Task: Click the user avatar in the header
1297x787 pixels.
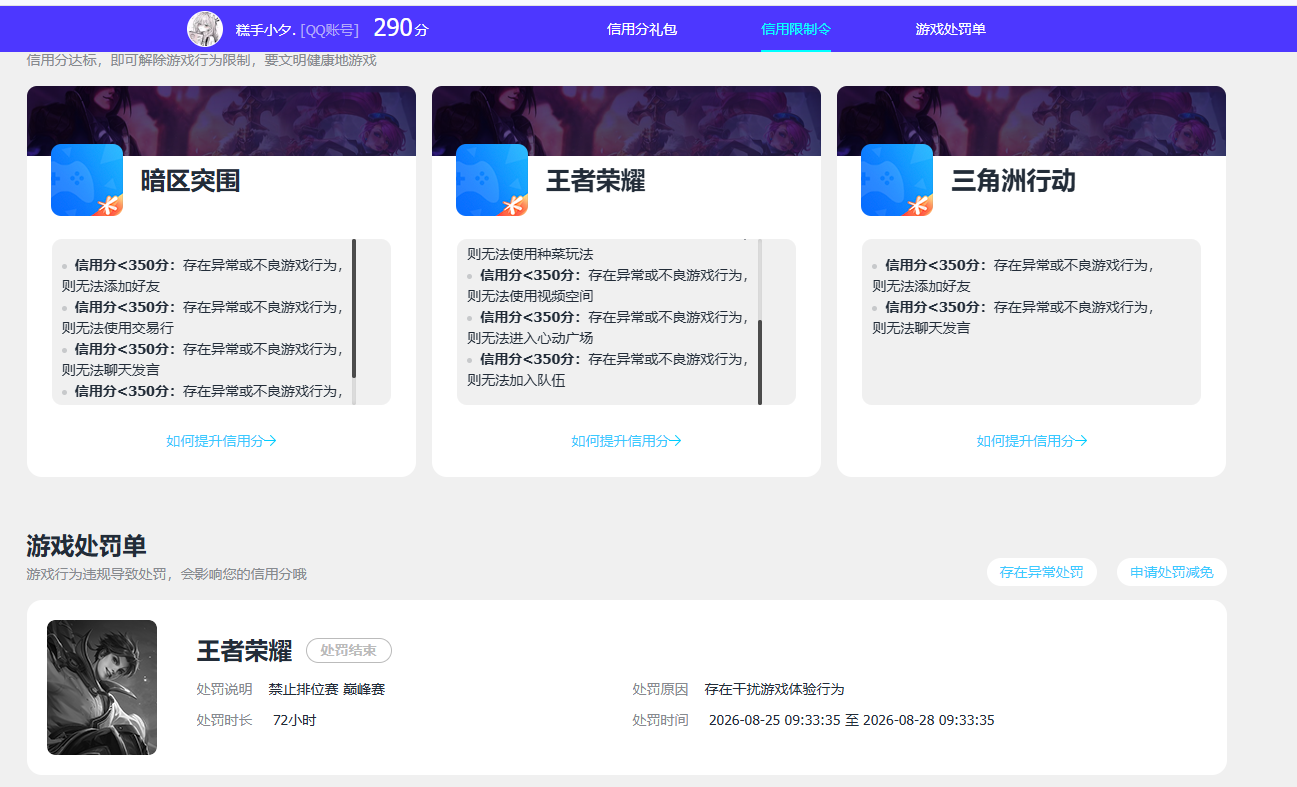Action: [205, 29]
